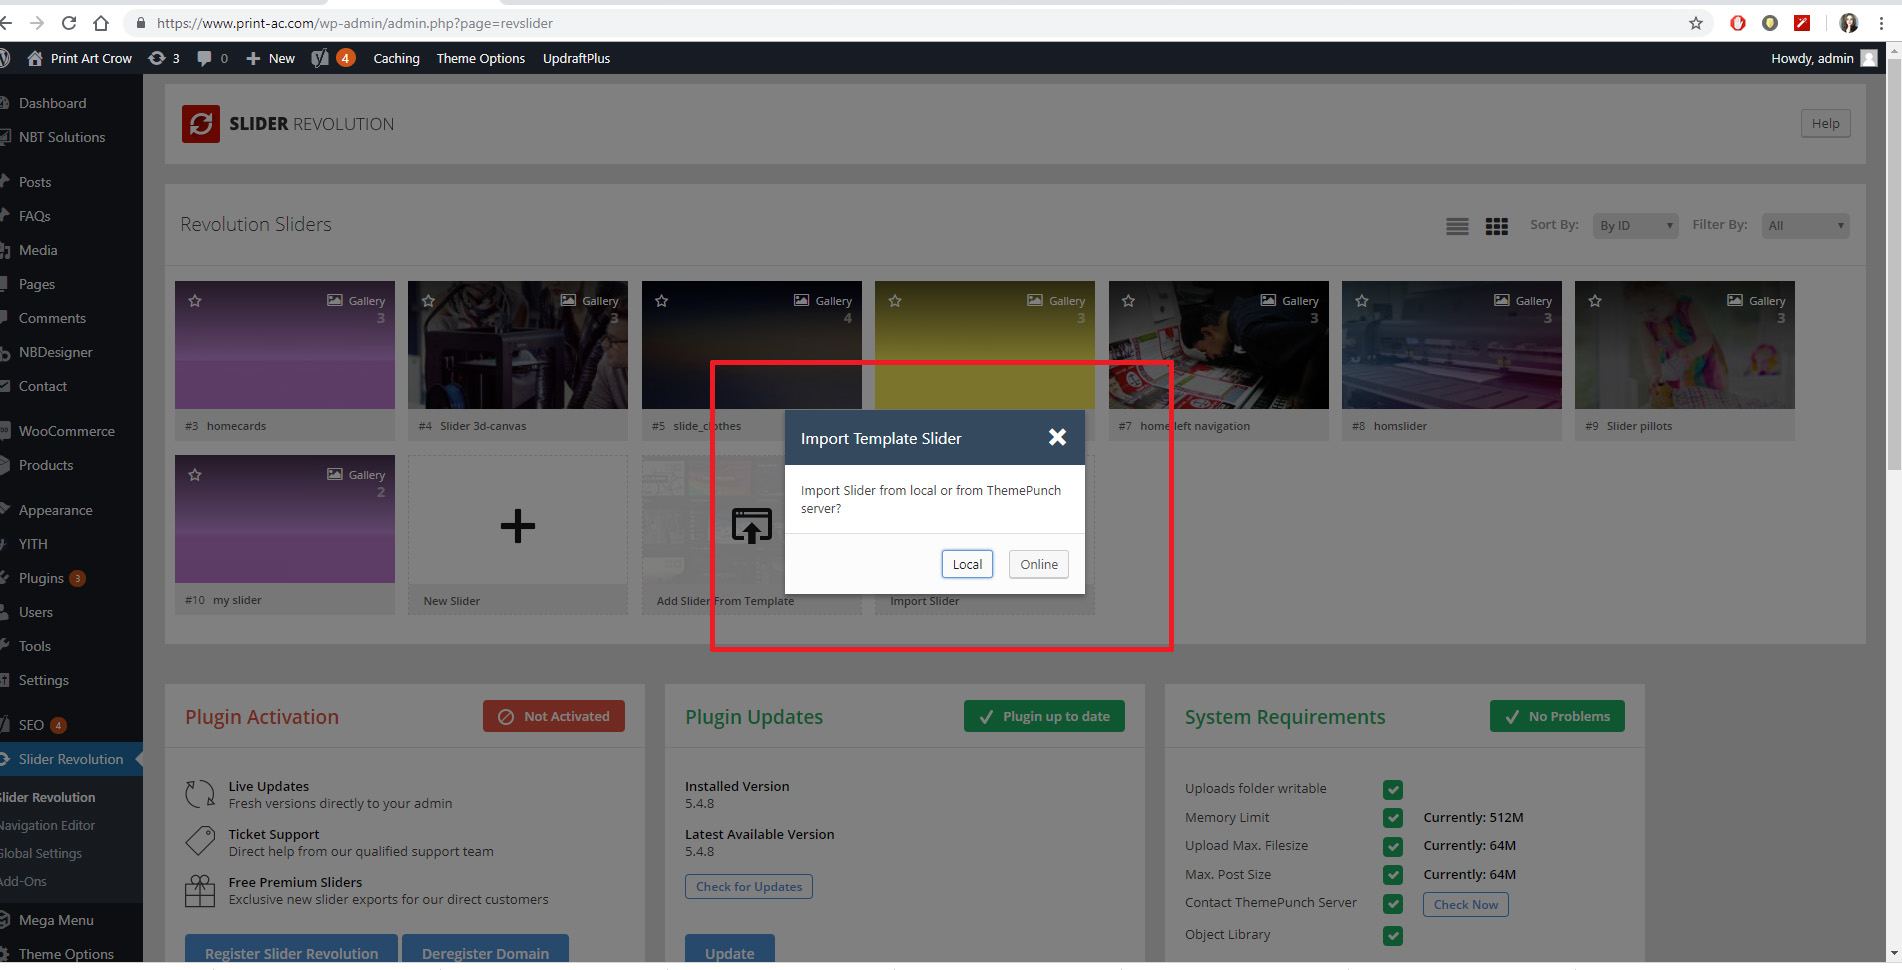Click the New Slider plus icon

coord(517,526)
